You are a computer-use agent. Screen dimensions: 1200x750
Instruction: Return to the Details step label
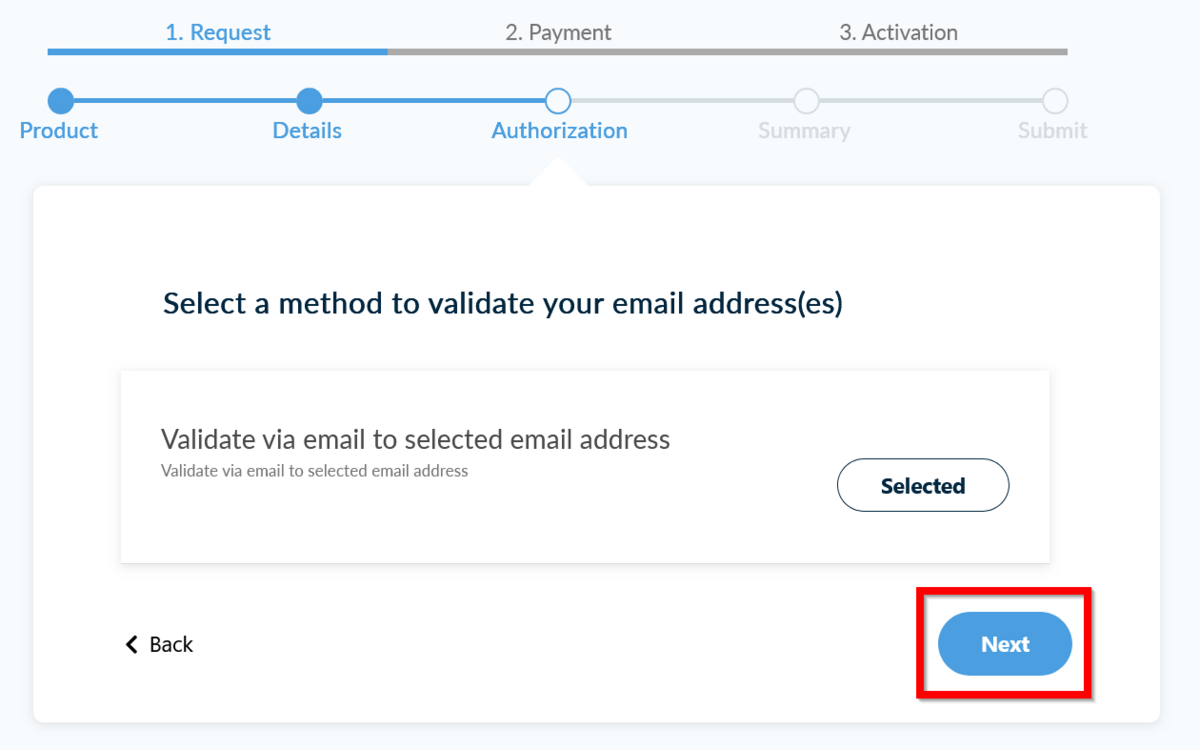[x=307, y=131]
